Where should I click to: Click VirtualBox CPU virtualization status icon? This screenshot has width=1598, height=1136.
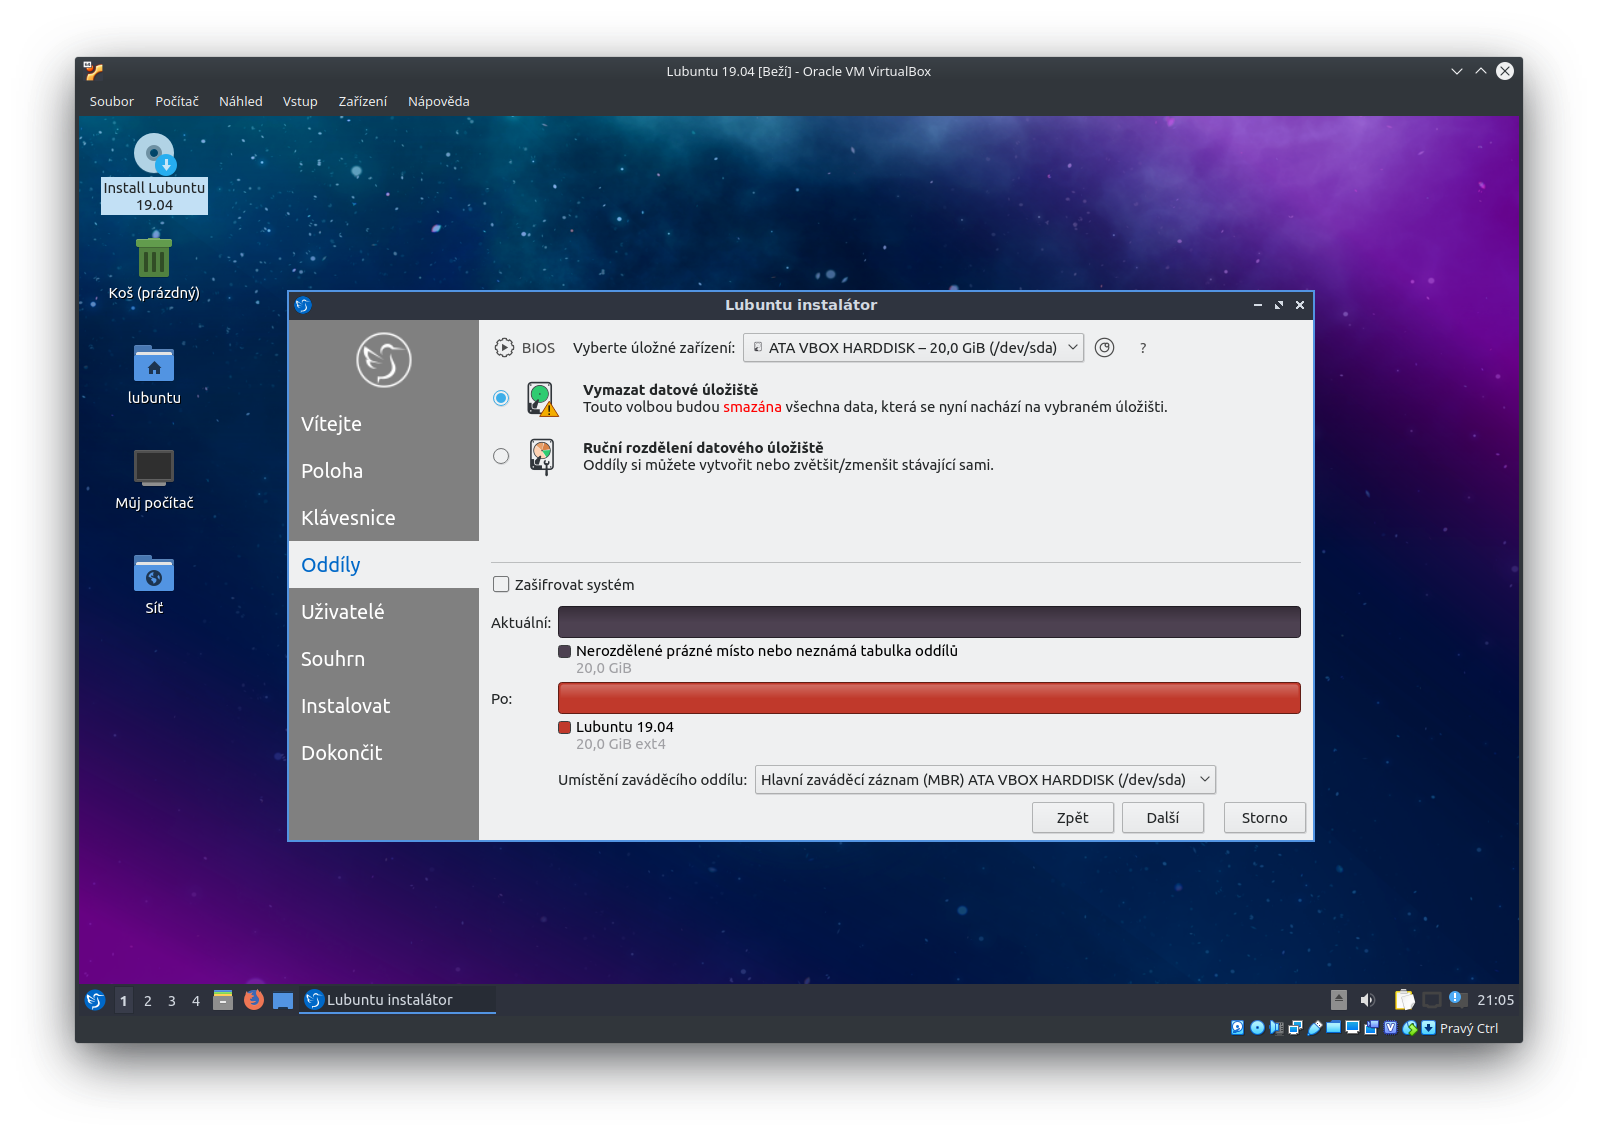click(1390, 1027)
